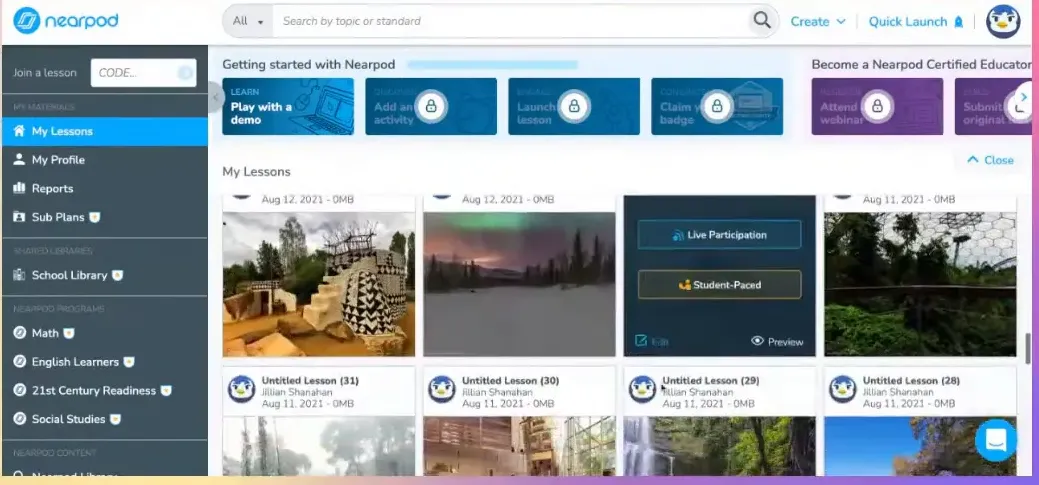
Task: Click the My Profile person icon
Action: point(19,159)
